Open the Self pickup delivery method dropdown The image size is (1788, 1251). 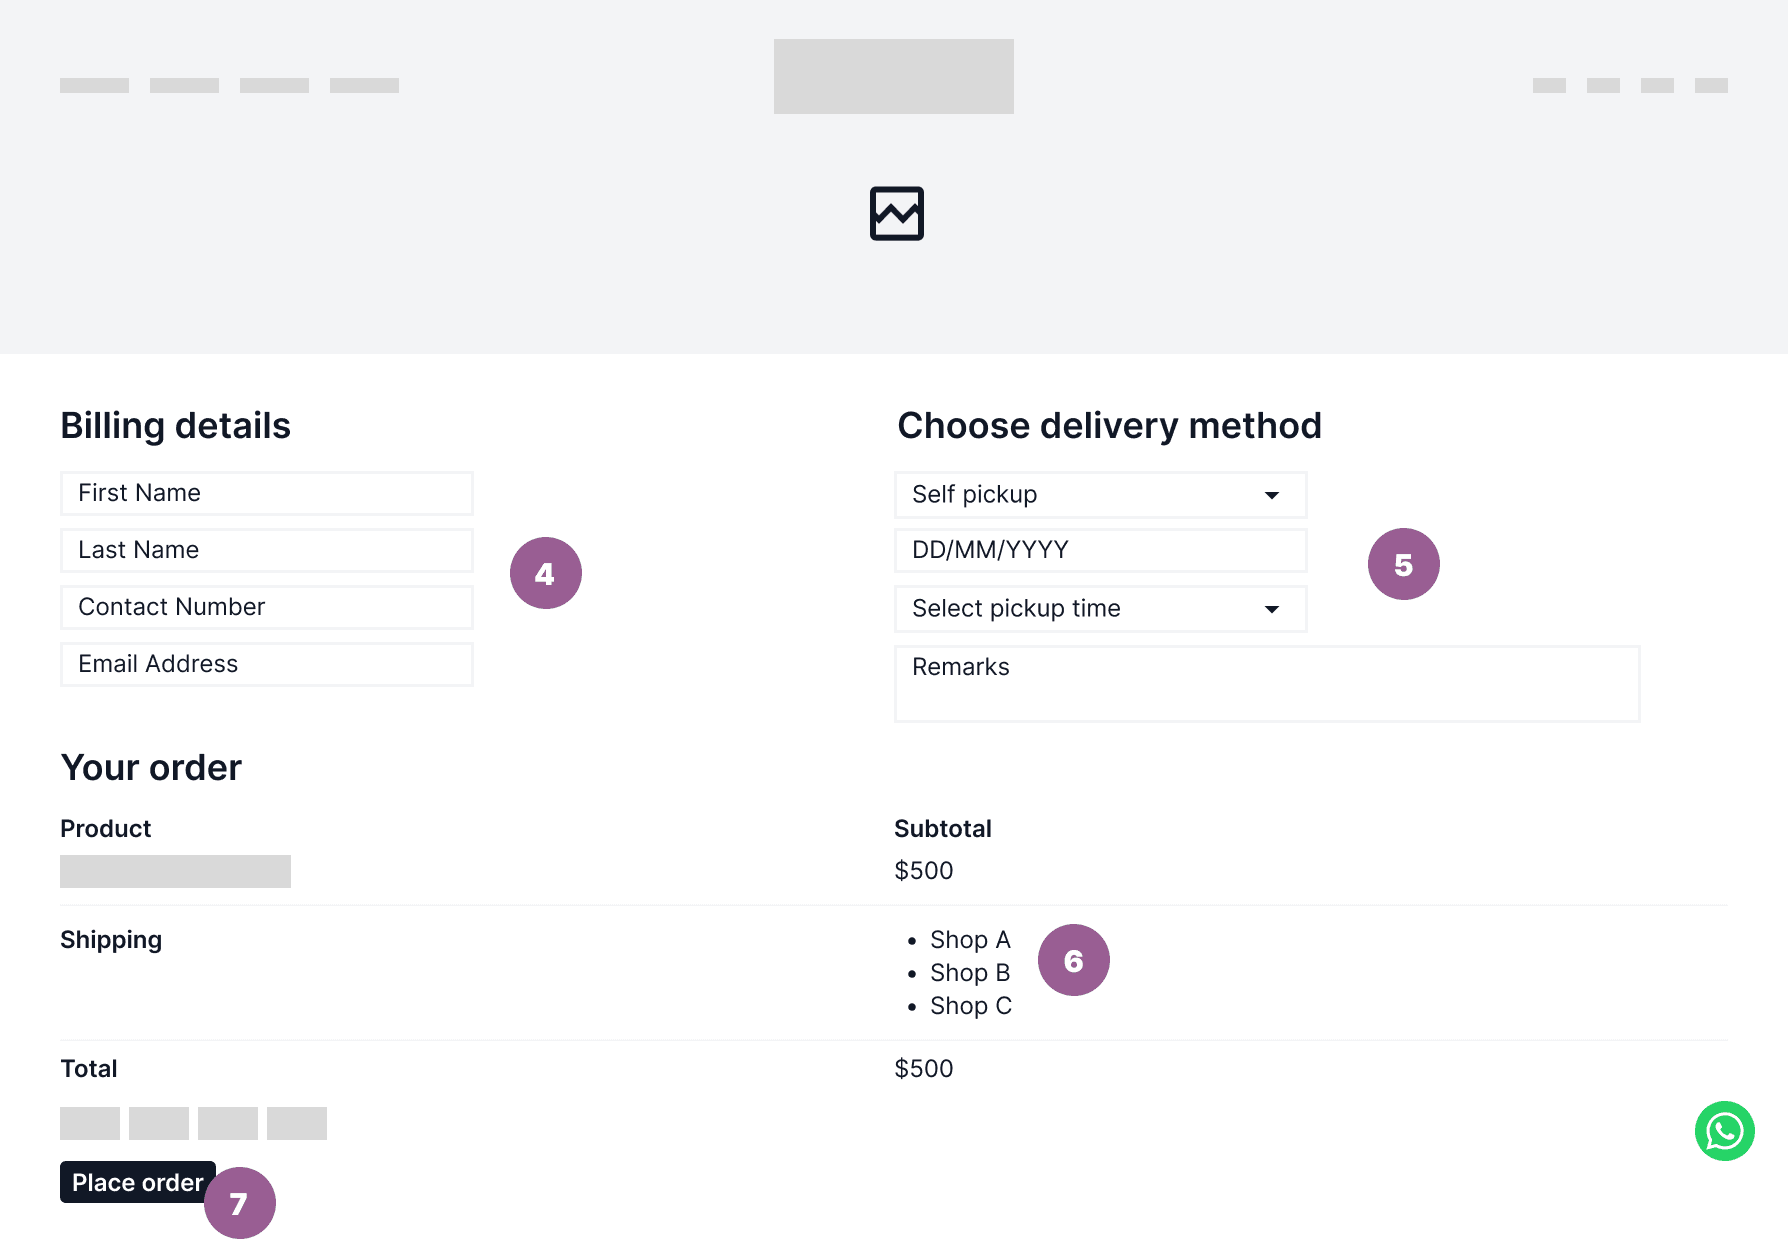(x=1100, y=494)
